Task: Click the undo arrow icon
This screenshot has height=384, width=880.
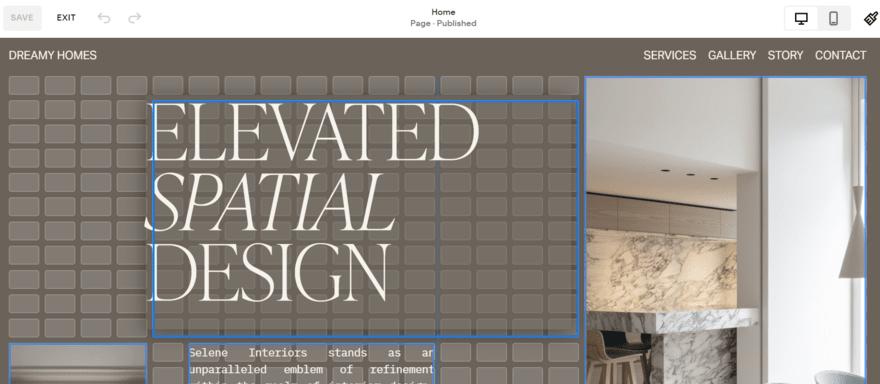Action: point(104,18)
